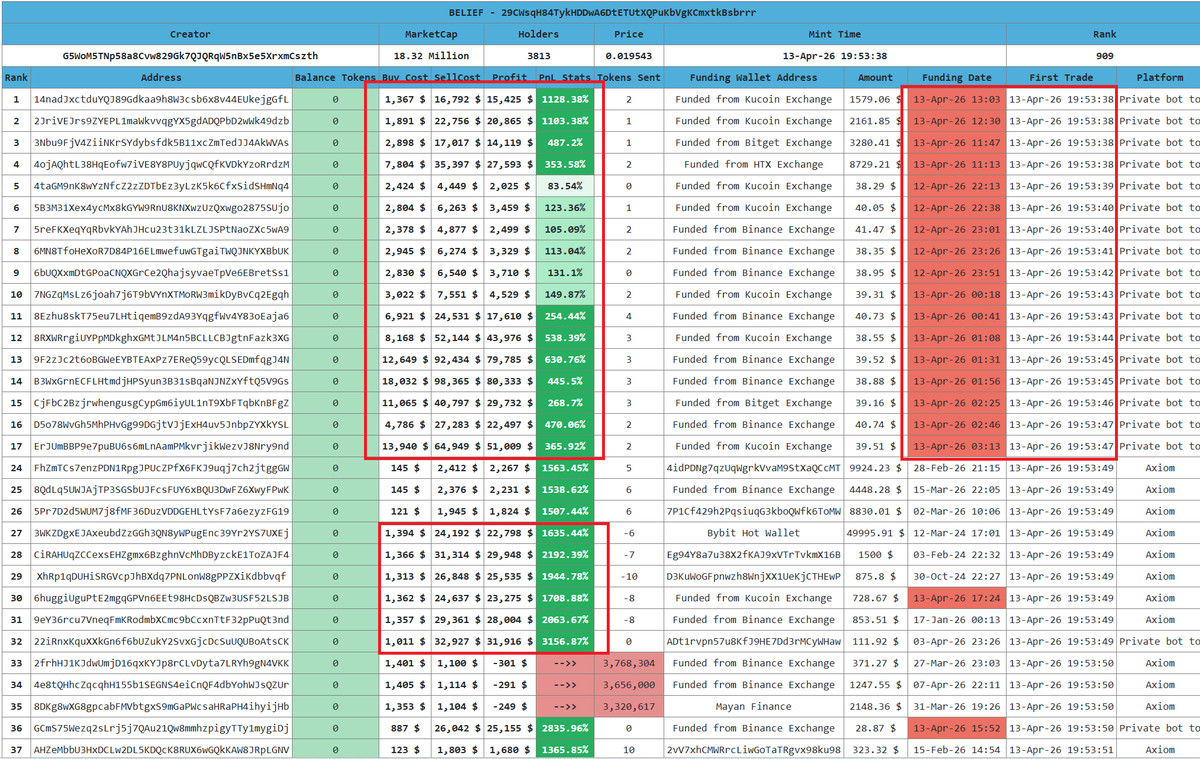Click the address starting with 4ojAQhtL38HqEofw

coord(161,164)
